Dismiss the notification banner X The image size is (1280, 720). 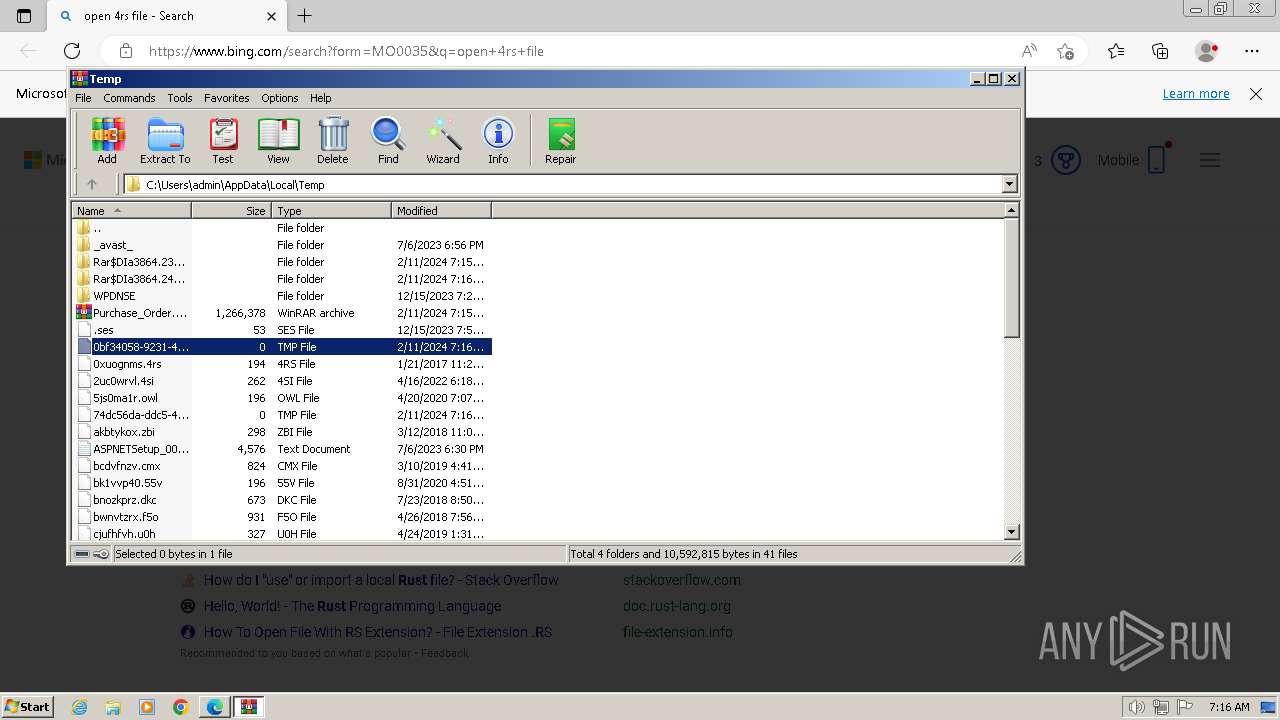coord(1256,94)
